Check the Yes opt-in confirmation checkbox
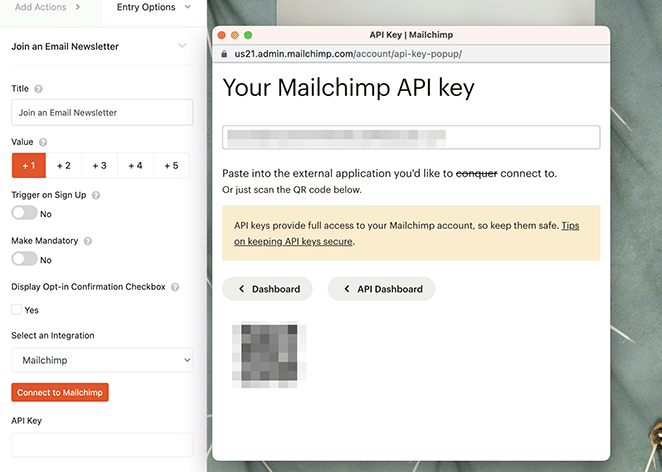The height and width of the screenshot is (472, 662). 17,309
